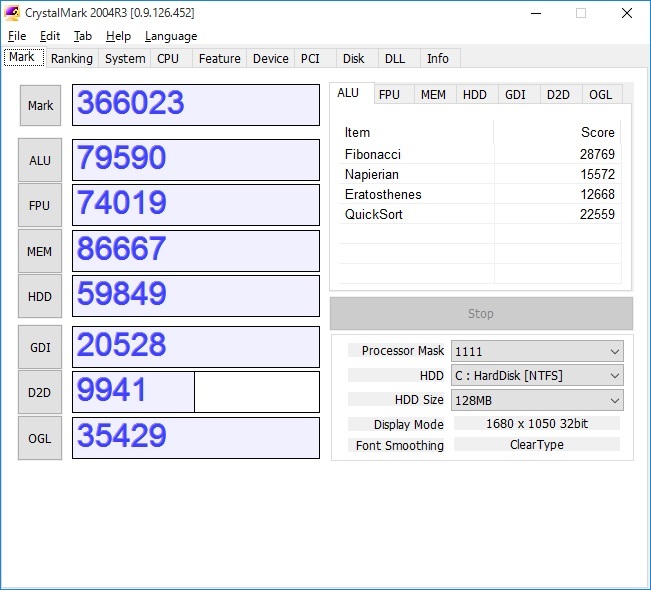
Task: Run the HDD benchmark button
Action: 40,296
